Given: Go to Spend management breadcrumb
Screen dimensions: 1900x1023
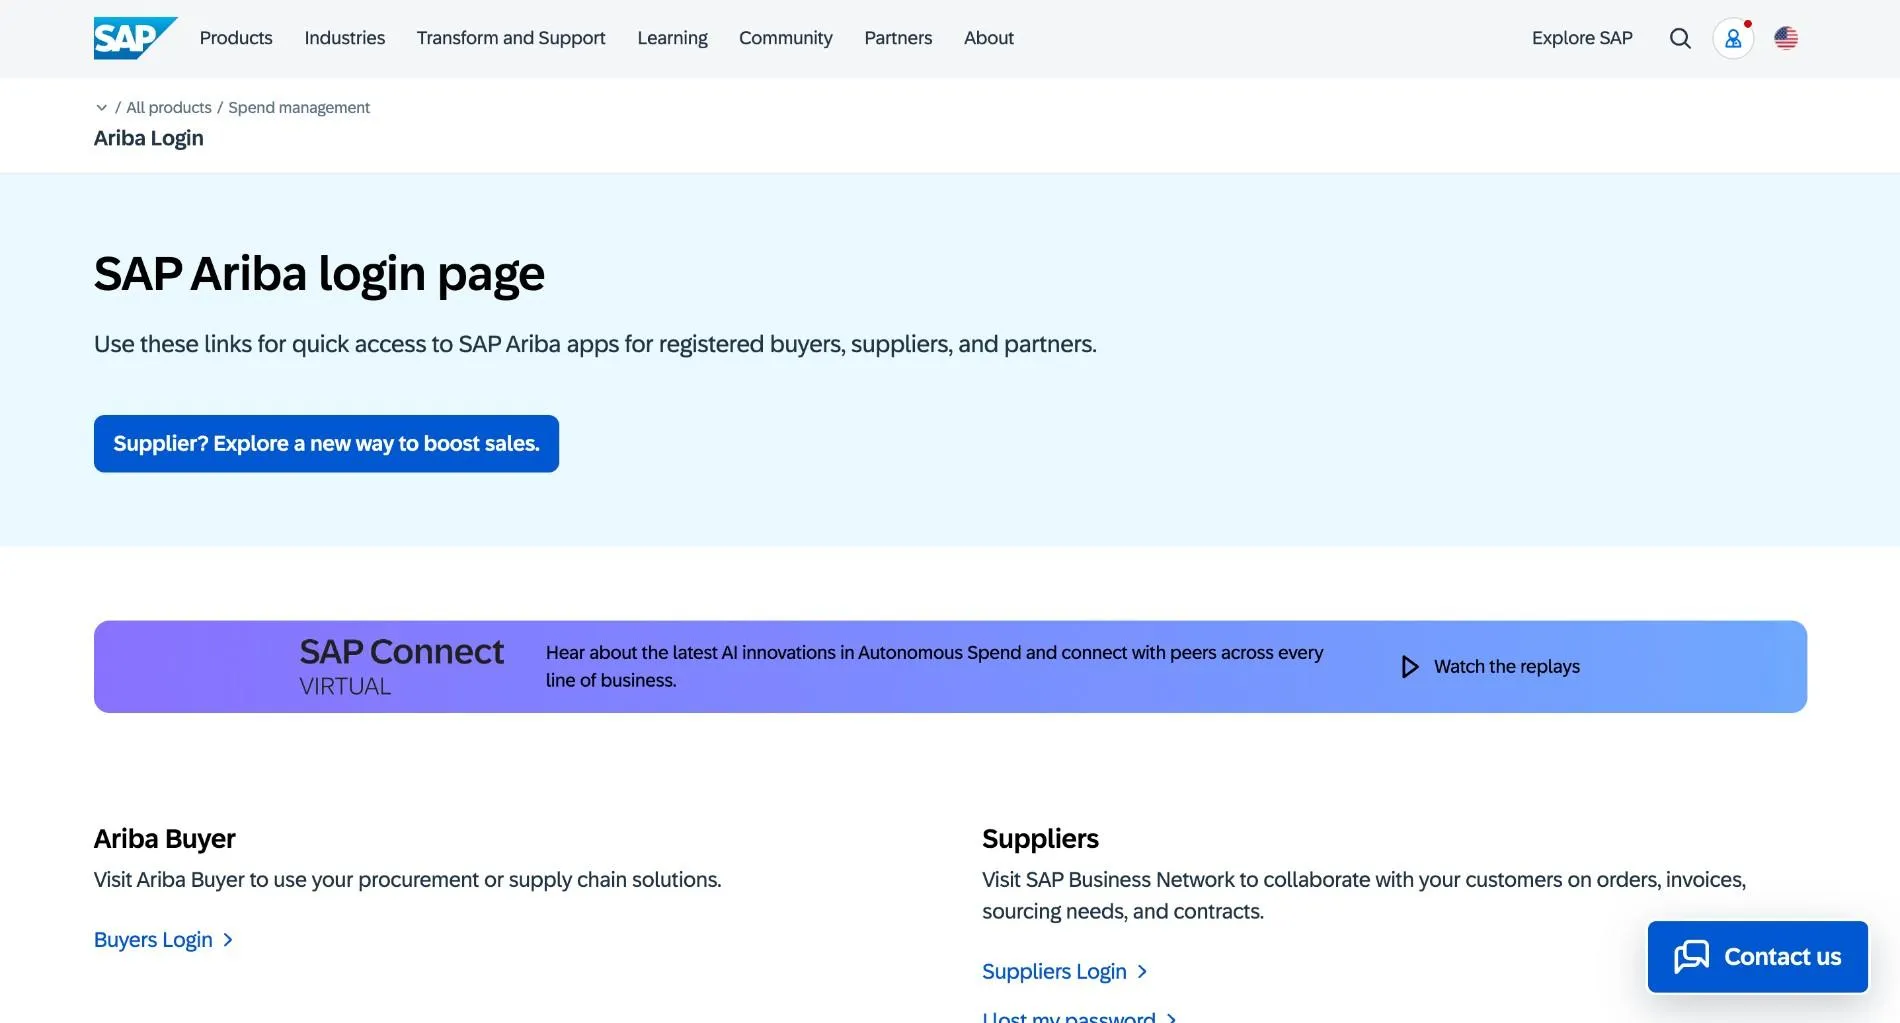Looking at the screenshot, I should (x=299, y=107).
